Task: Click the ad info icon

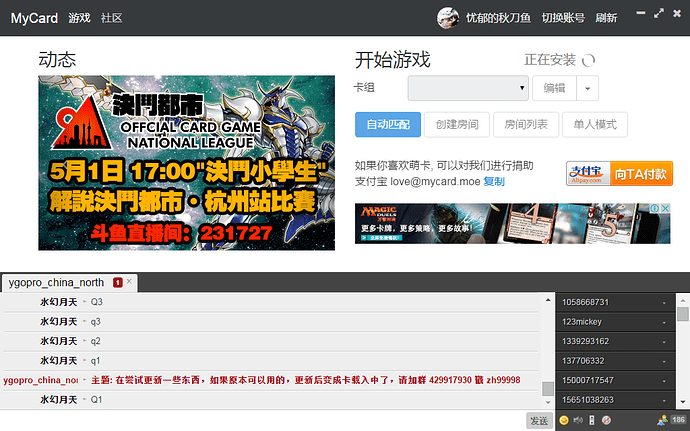Action: click(655, 209)
